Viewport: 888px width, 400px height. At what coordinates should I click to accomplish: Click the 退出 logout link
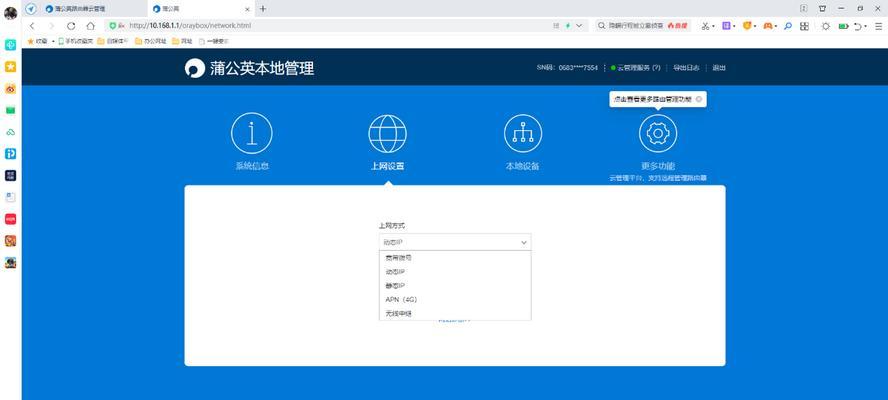pos(719,67)
